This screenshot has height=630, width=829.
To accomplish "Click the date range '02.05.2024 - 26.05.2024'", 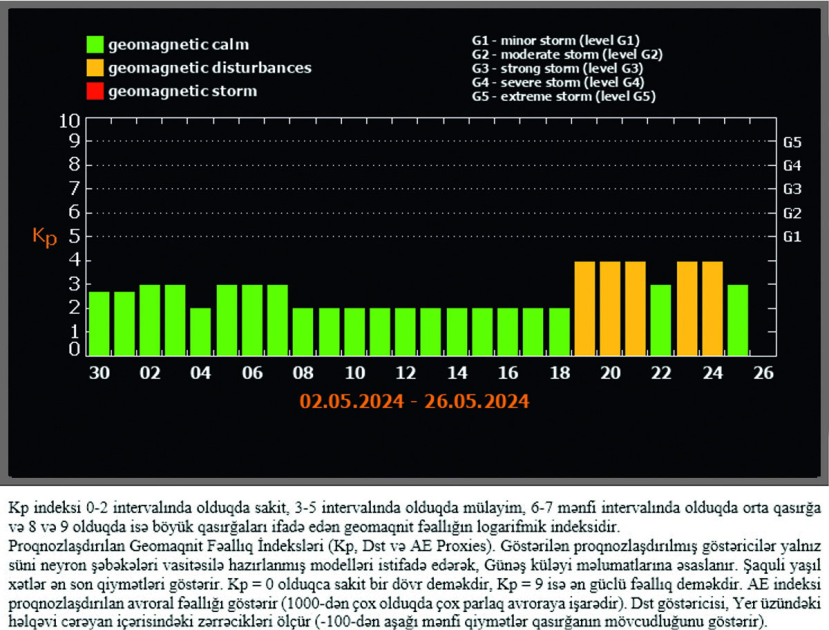I will tap(414, 401).
